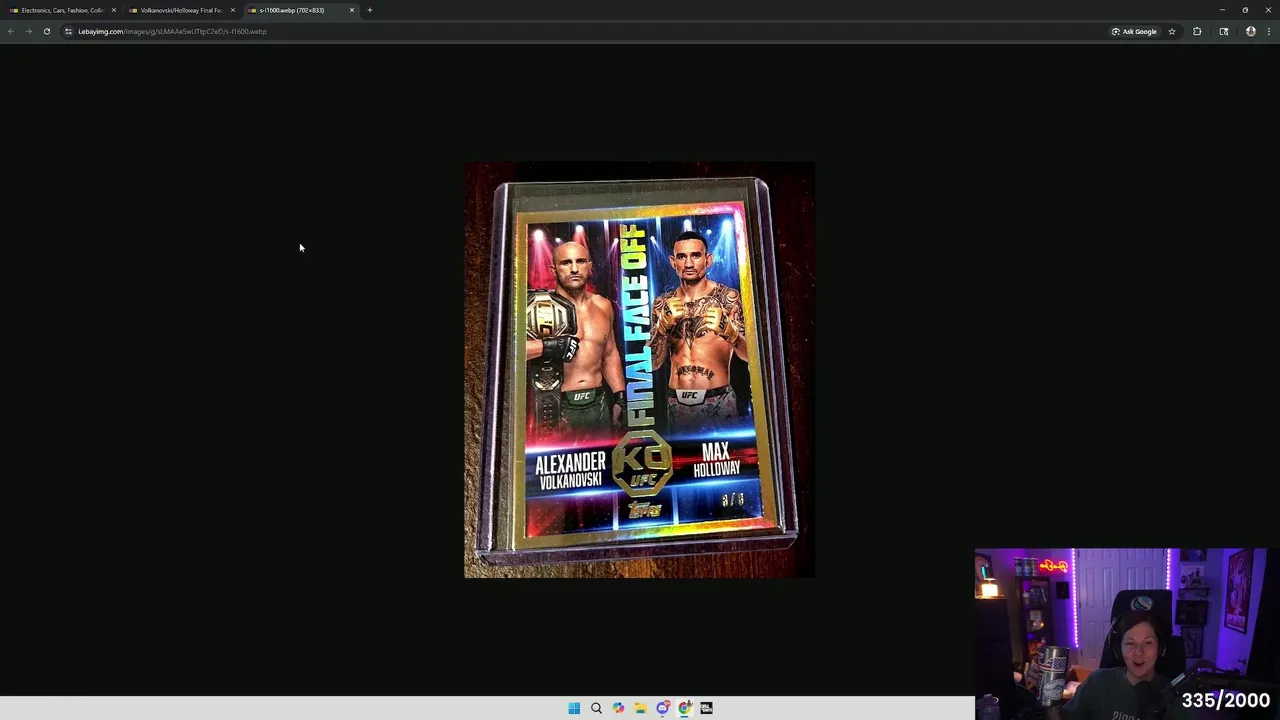
Task: Go back to the previous page
Action: pos(11,31)
